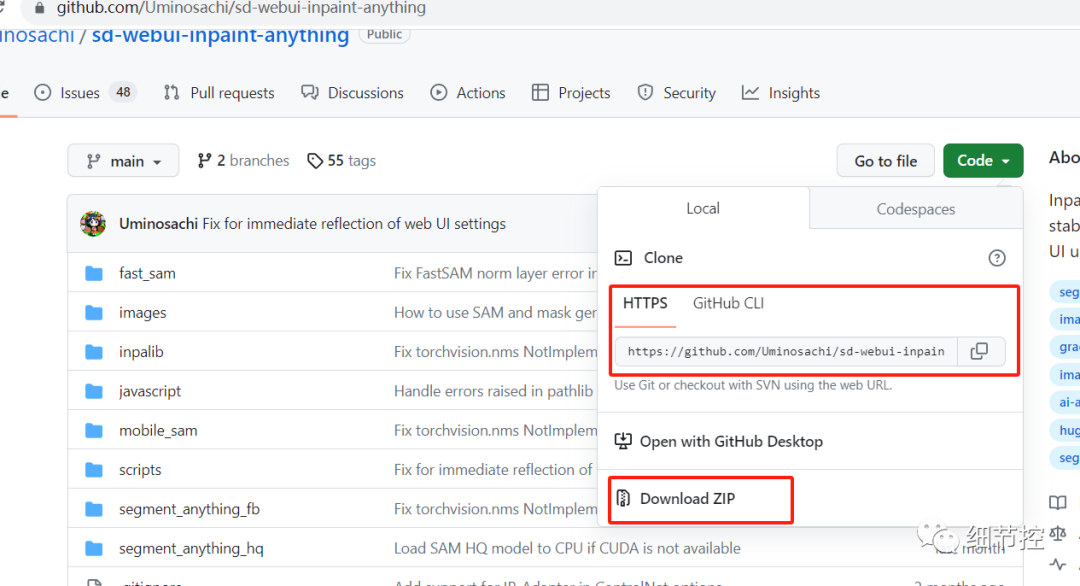This screenshot has width=1080, height=586.
Task: Click the browser address bar URL
Action: pyautogui.click(x=241, y=8)
